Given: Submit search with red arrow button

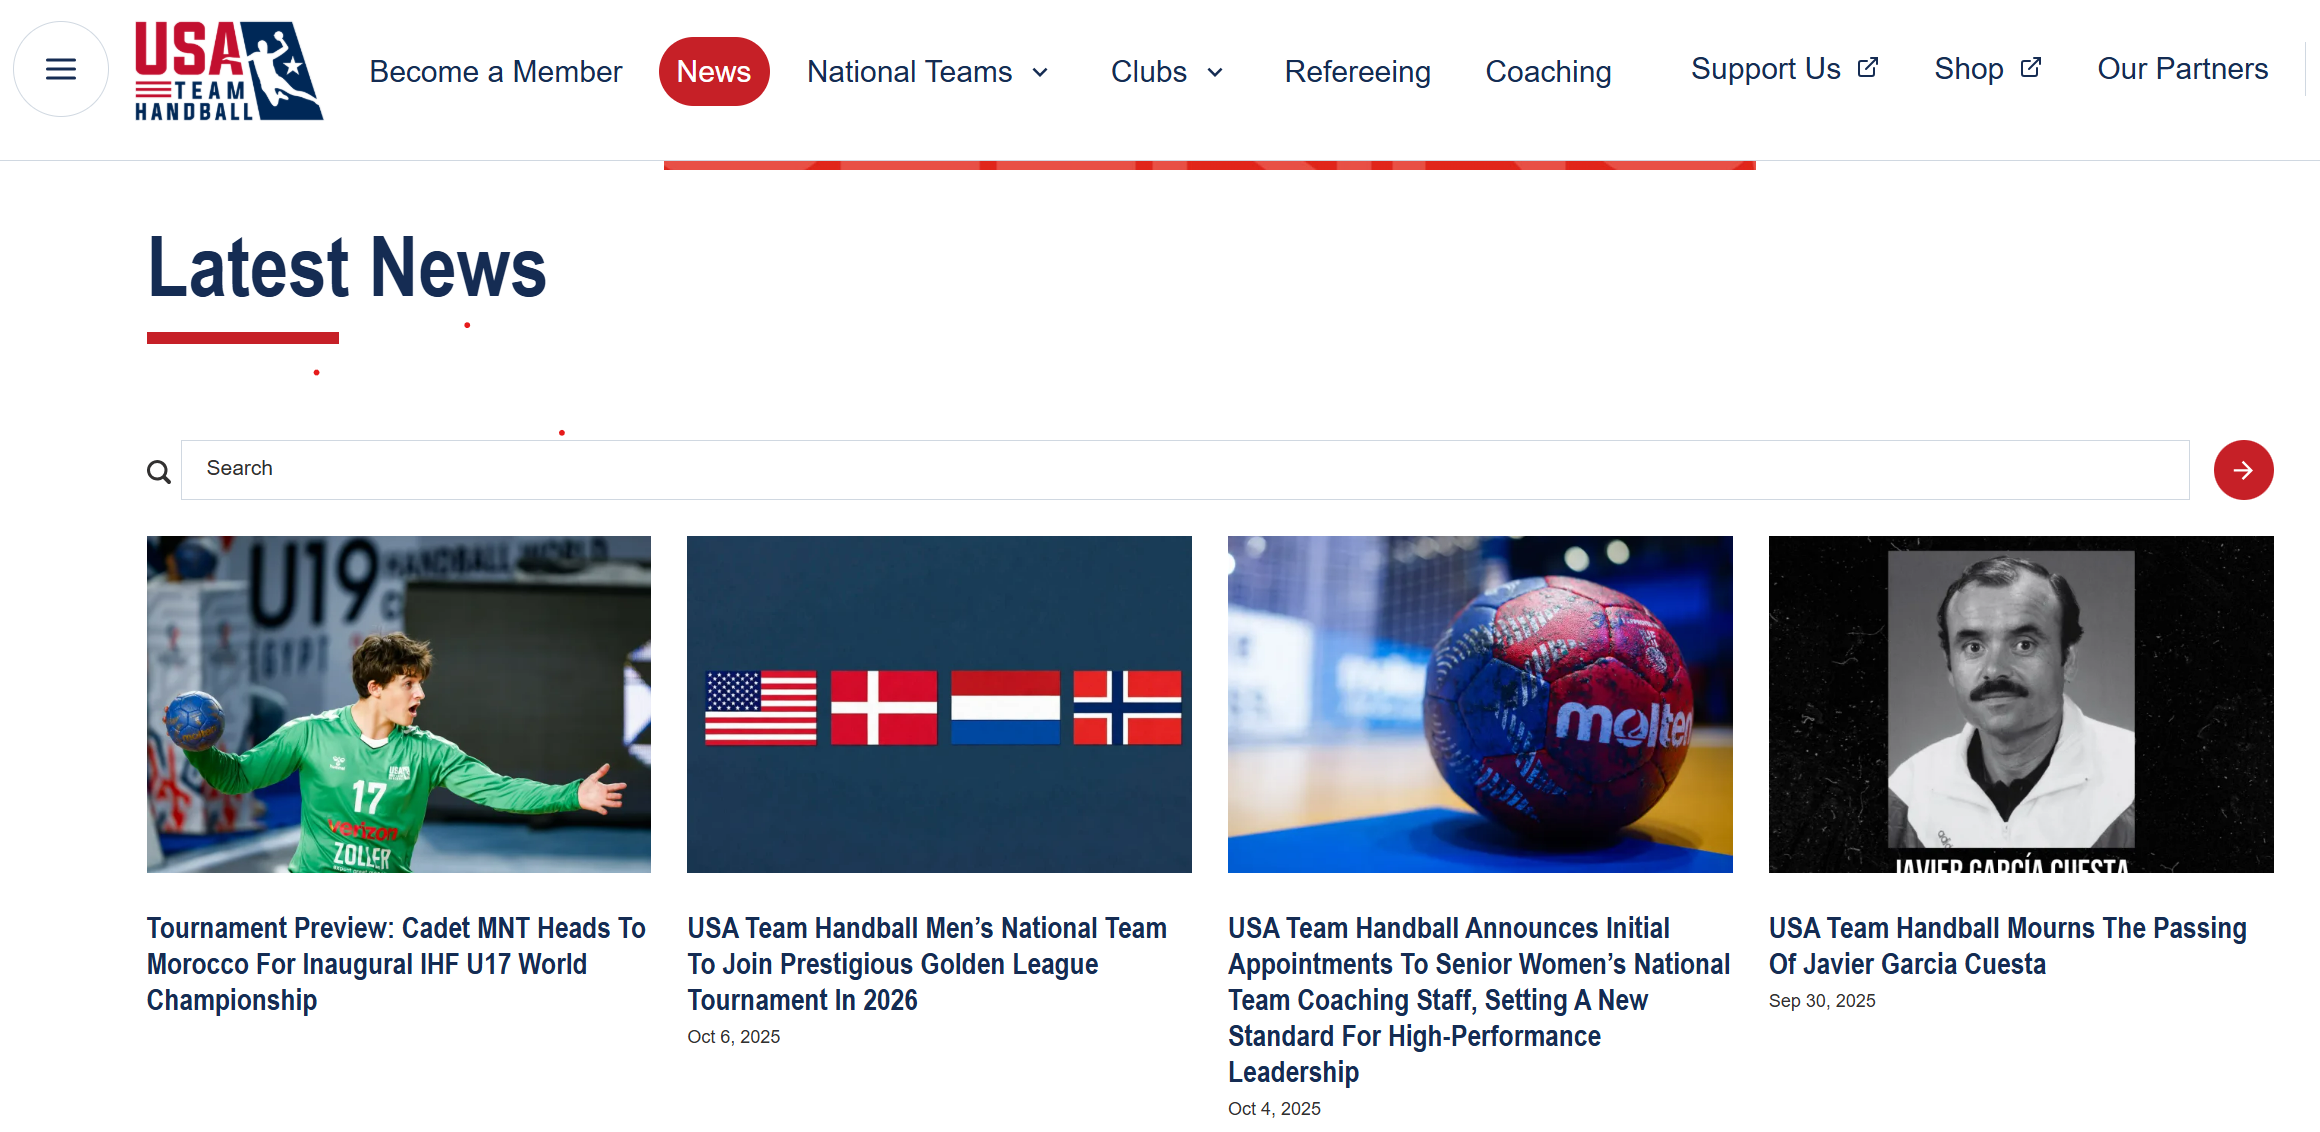Looking at the screenshot, I should 2243,470.
